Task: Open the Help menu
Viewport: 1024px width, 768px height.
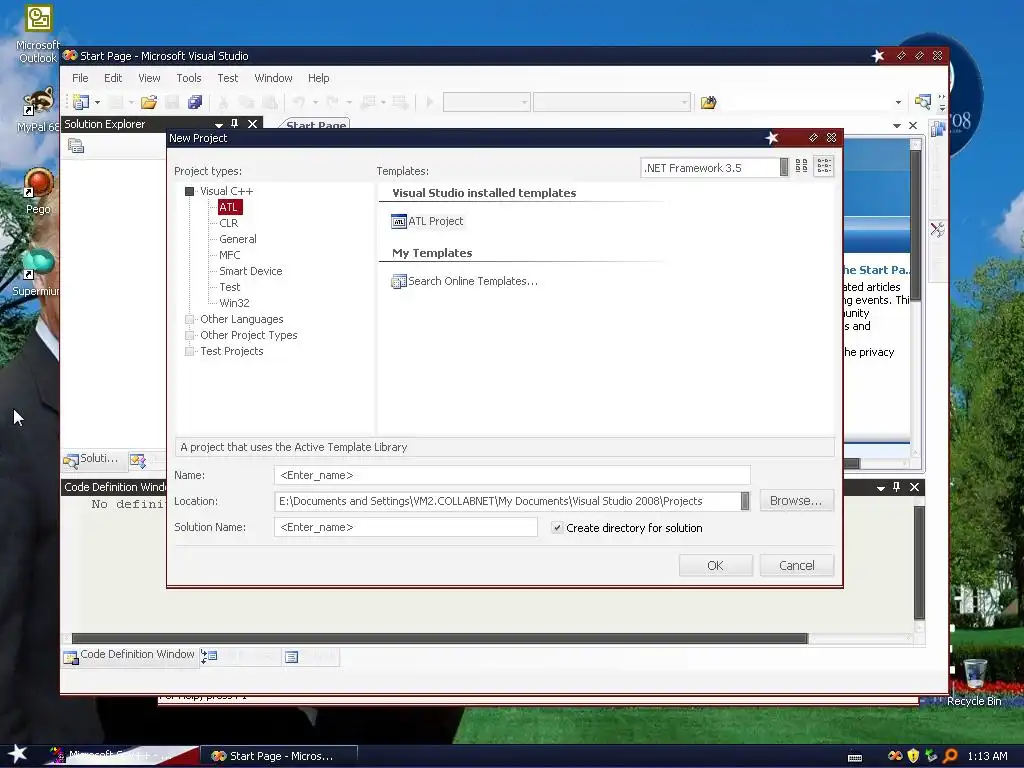Action: coord(319,78)
